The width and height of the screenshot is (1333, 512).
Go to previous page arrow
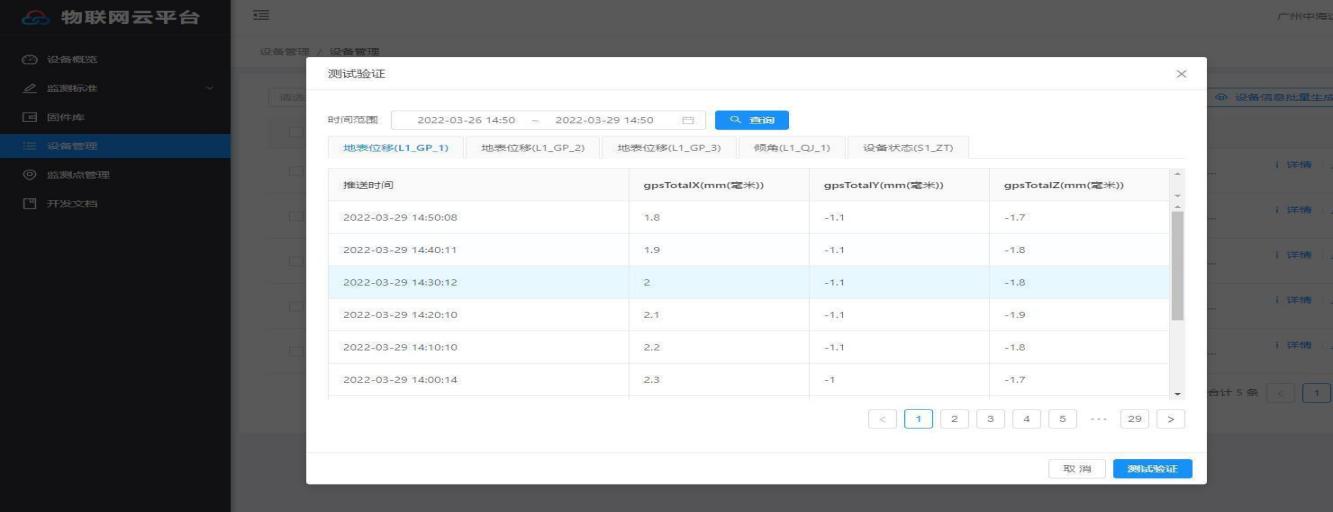[x=882, y=419]
